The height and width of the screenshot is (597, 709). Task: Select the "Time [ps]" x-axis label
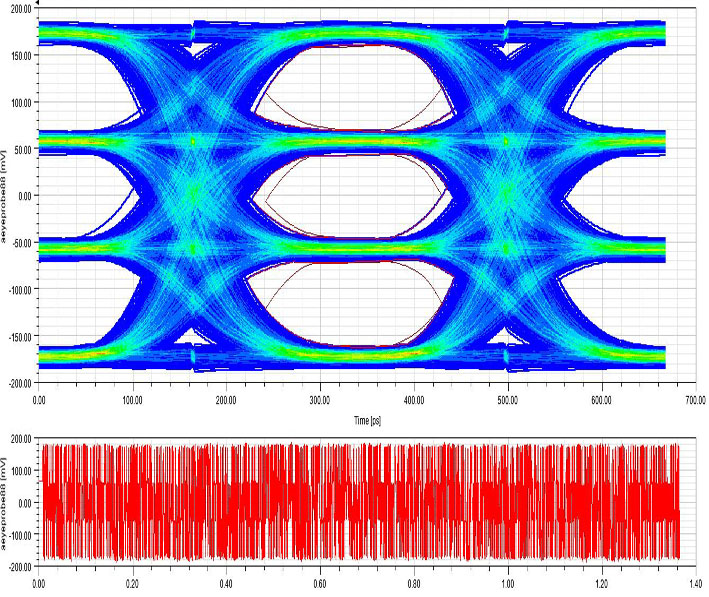364,422
